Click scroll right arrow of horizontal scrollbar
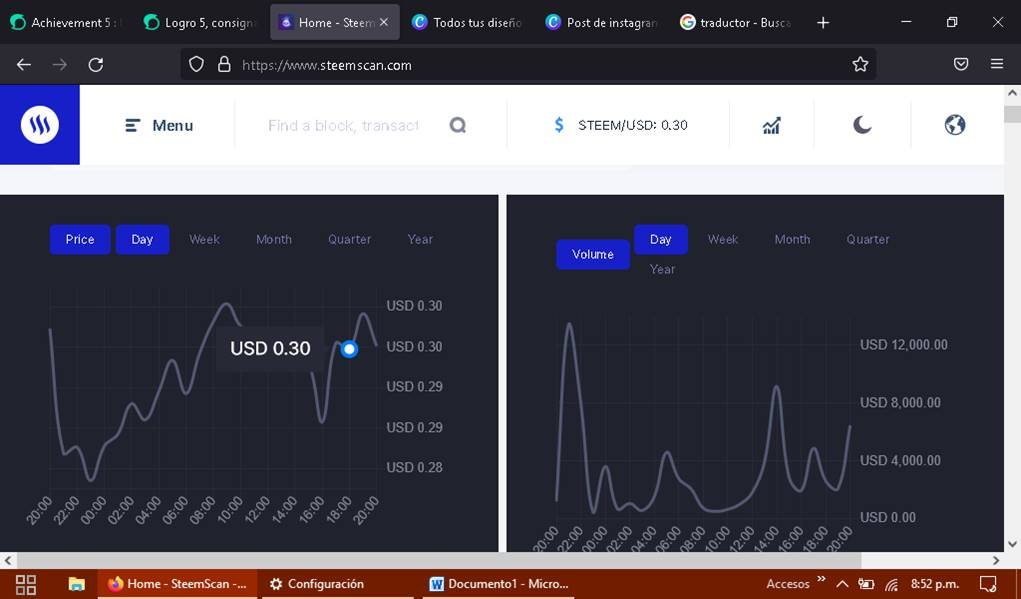Image resolution: width=1021 pixels, height=599 pixels. 996,560
